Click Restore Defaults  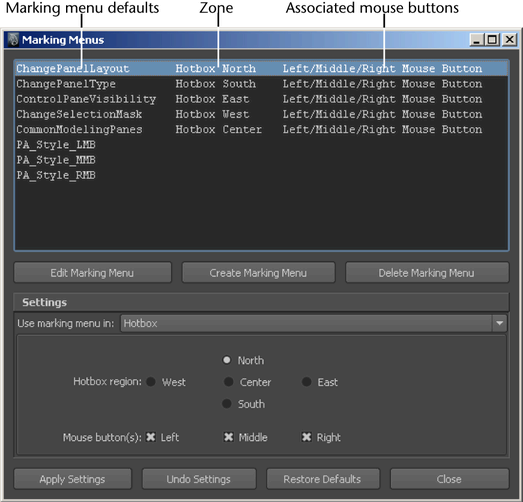pos(323,479)
